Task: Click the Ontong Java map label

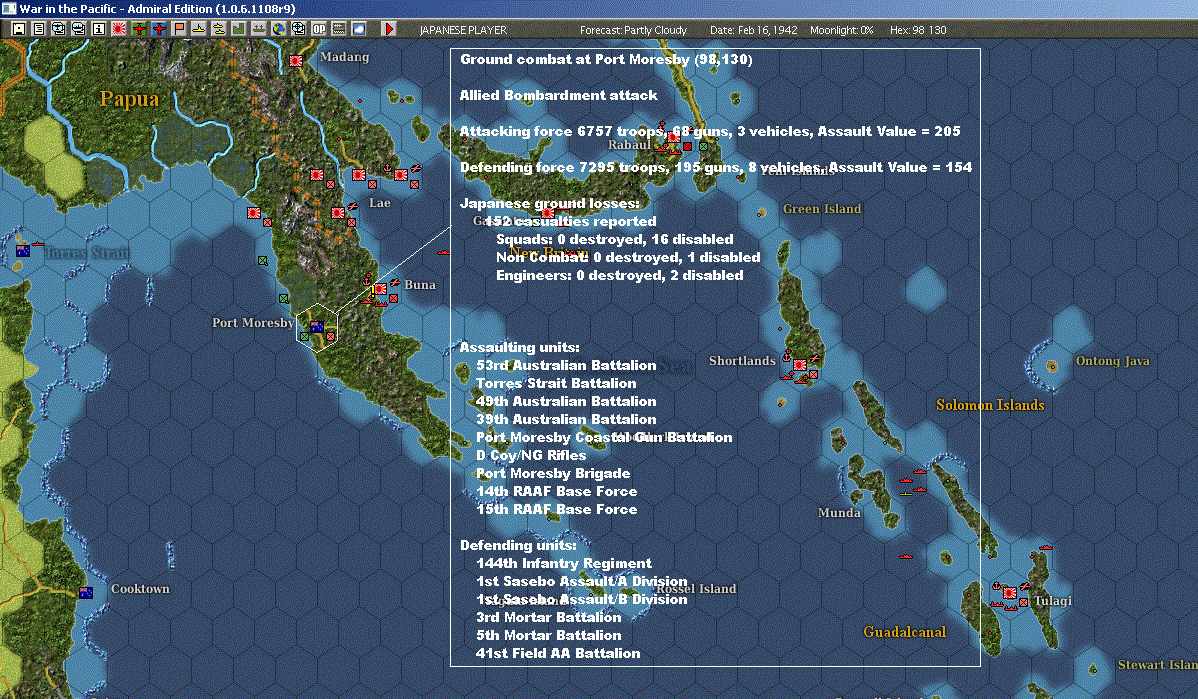Action: point(1112,361)
